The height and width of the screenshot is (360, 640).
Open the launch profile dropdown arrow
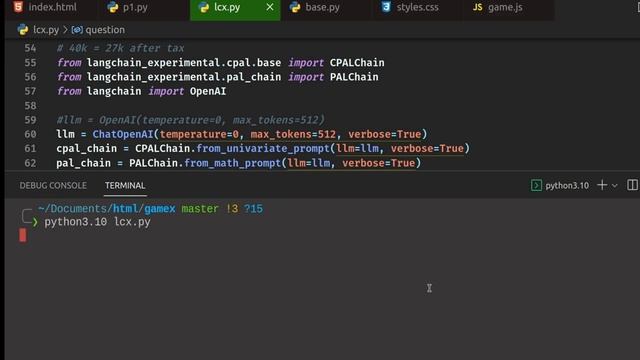coord(615,186)
